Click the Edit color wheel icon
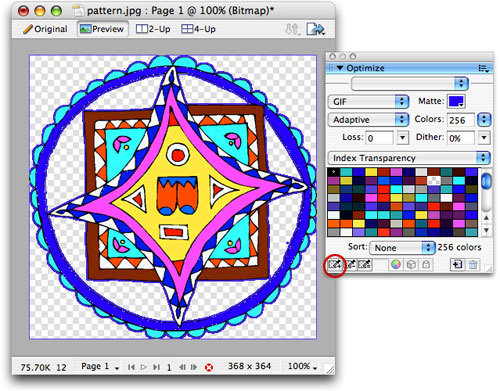 396,265
